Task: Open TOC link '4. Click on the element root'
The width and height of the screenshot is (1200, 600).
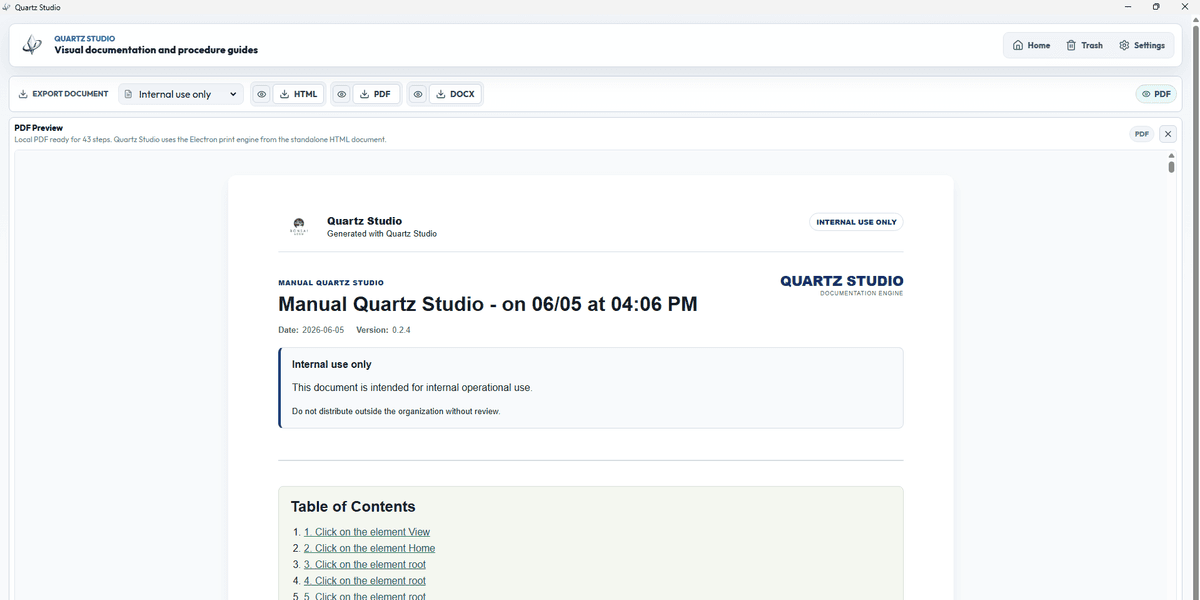Action: tap(365, 580)
